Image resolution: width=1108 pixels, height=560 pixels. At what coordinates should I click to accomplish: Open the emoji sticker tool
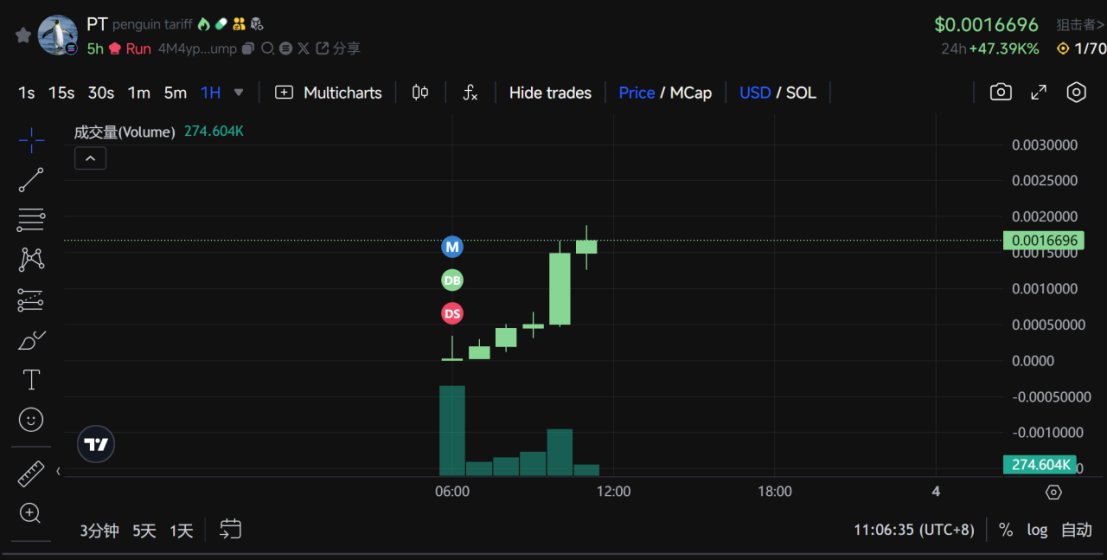click(x=31, y=419)
